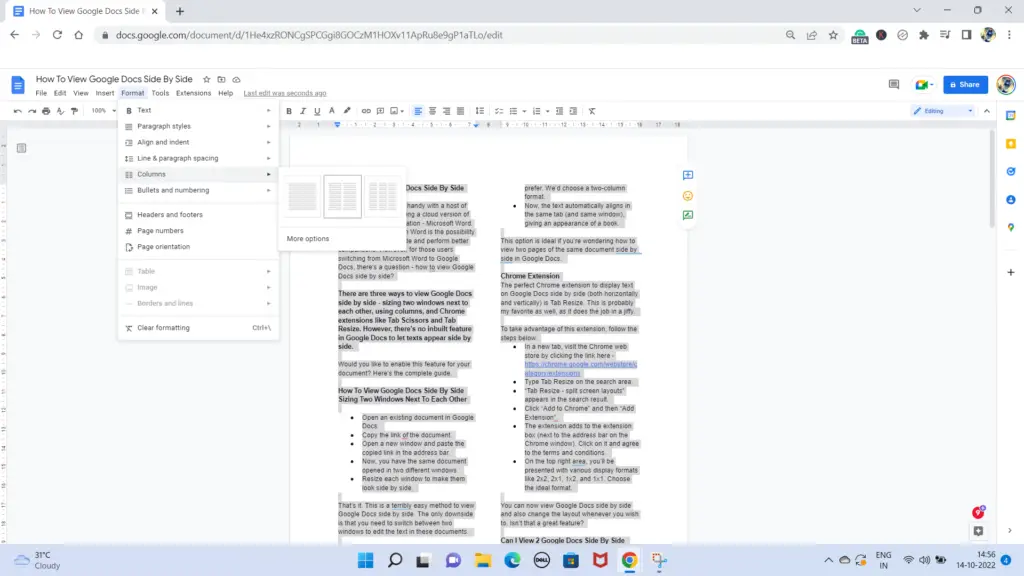Toggle Underline formatting in toolbar
Image resolution: width=1024 pixels, height=576 pixels.
(x=317, y=111)
